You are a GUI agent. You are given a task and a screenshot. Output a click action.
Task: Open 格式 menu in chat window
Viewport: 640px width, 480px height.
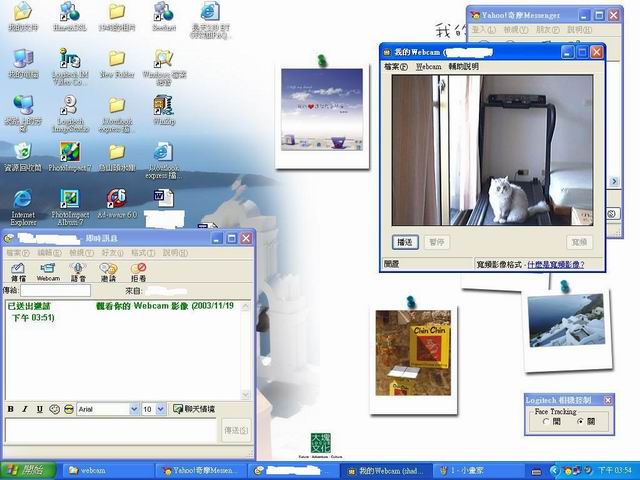tap(143, 253)
